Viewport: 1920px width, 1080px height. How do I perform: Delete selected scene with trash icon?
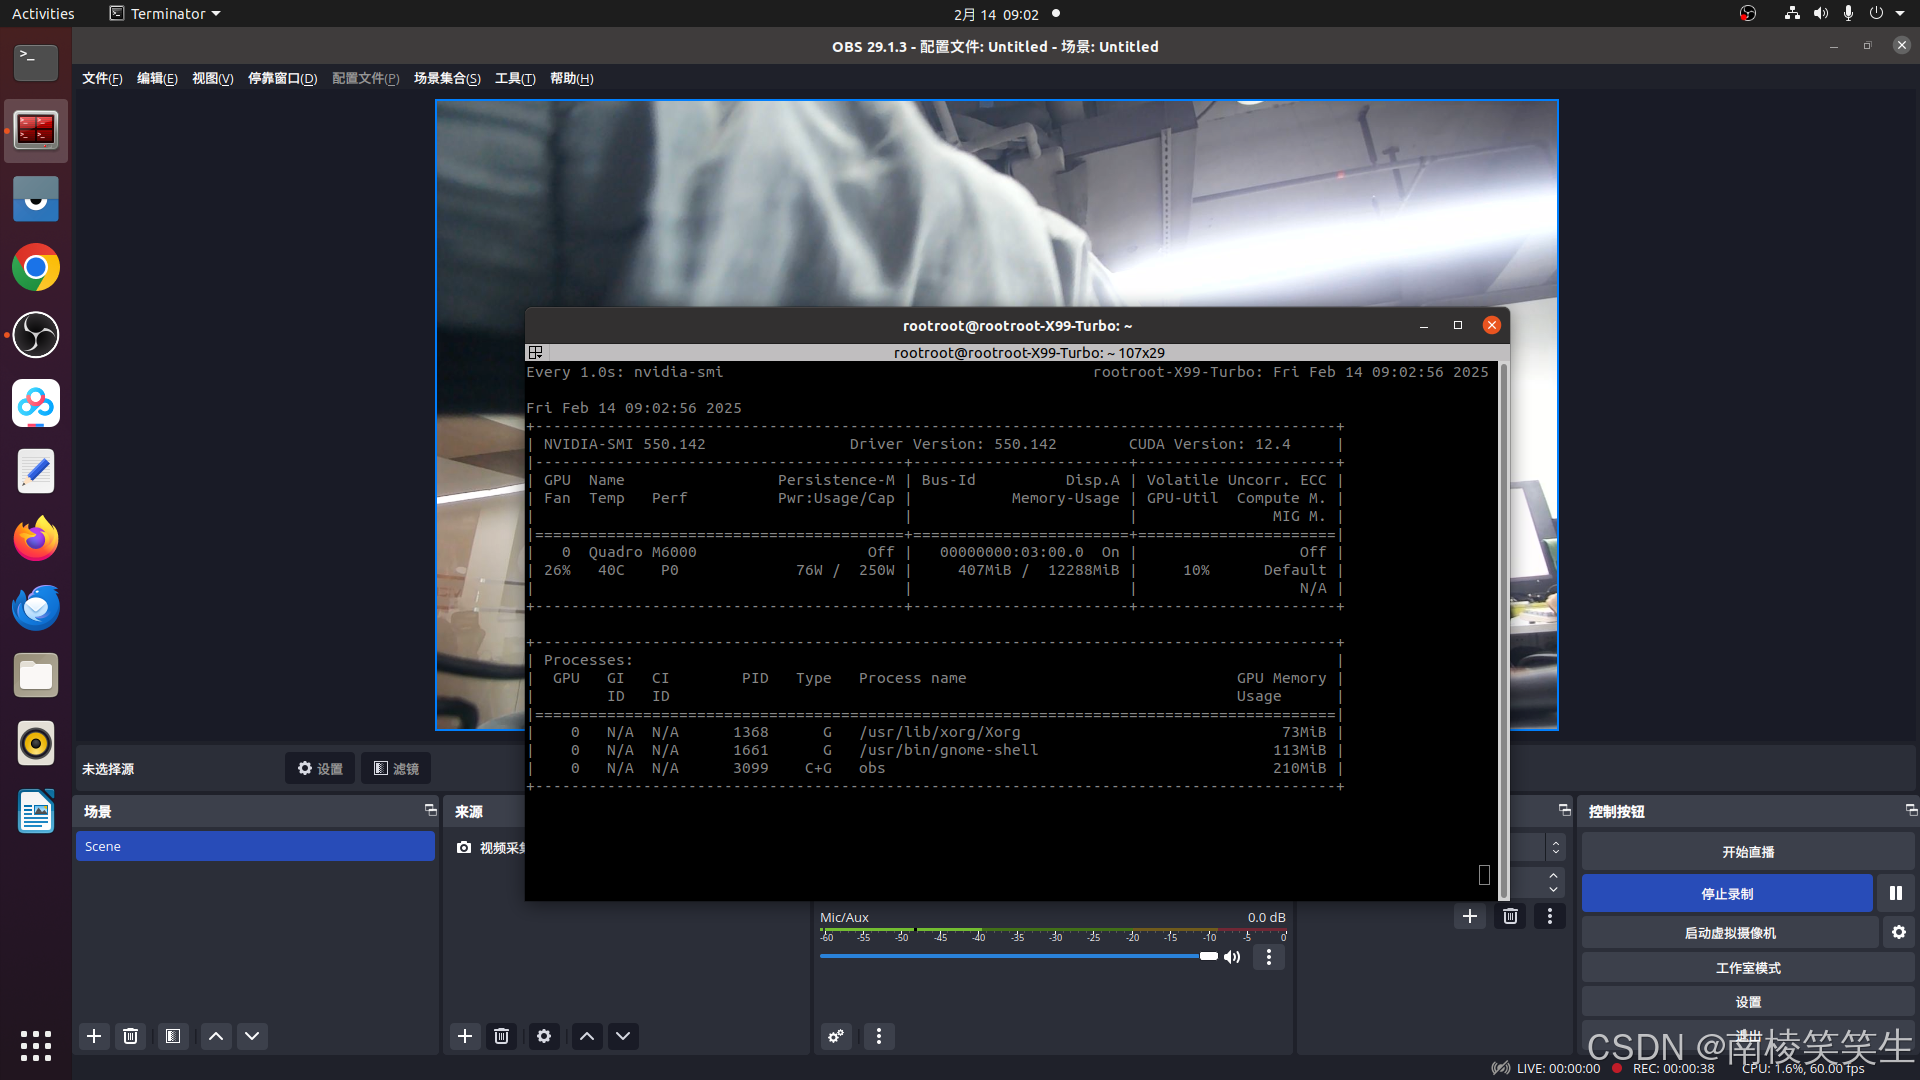pos(130,1036)
